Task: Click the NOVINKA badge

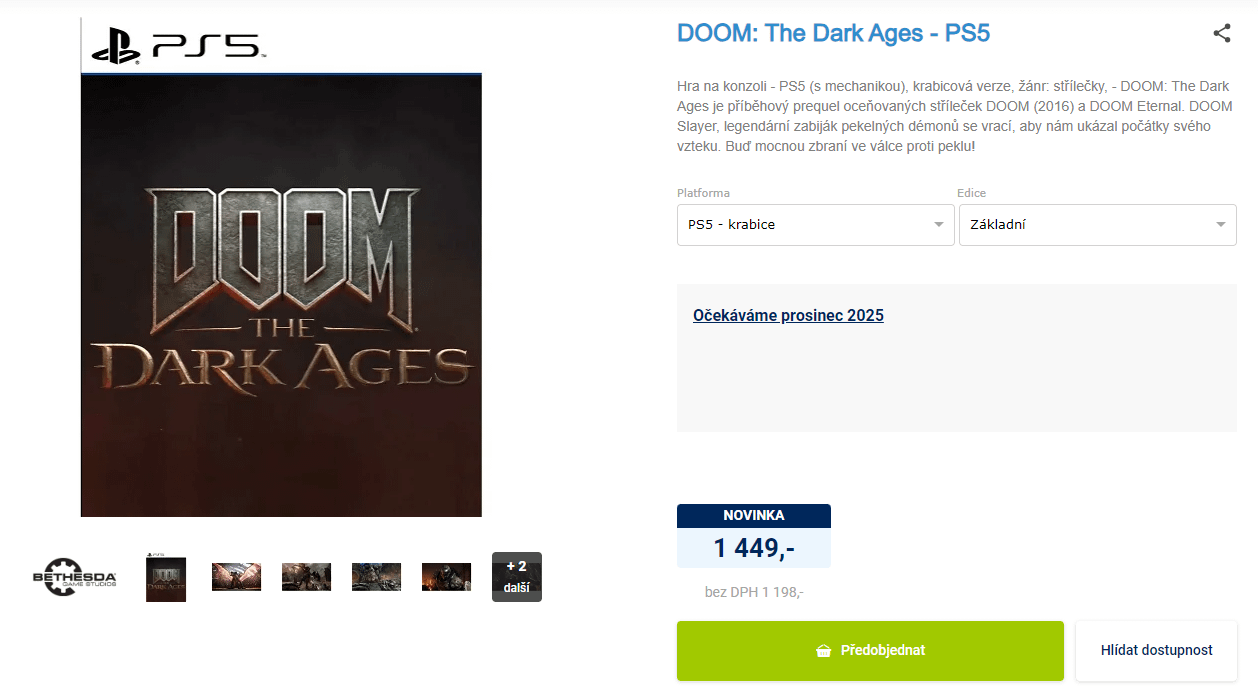Action: click(x=753, y=515)
